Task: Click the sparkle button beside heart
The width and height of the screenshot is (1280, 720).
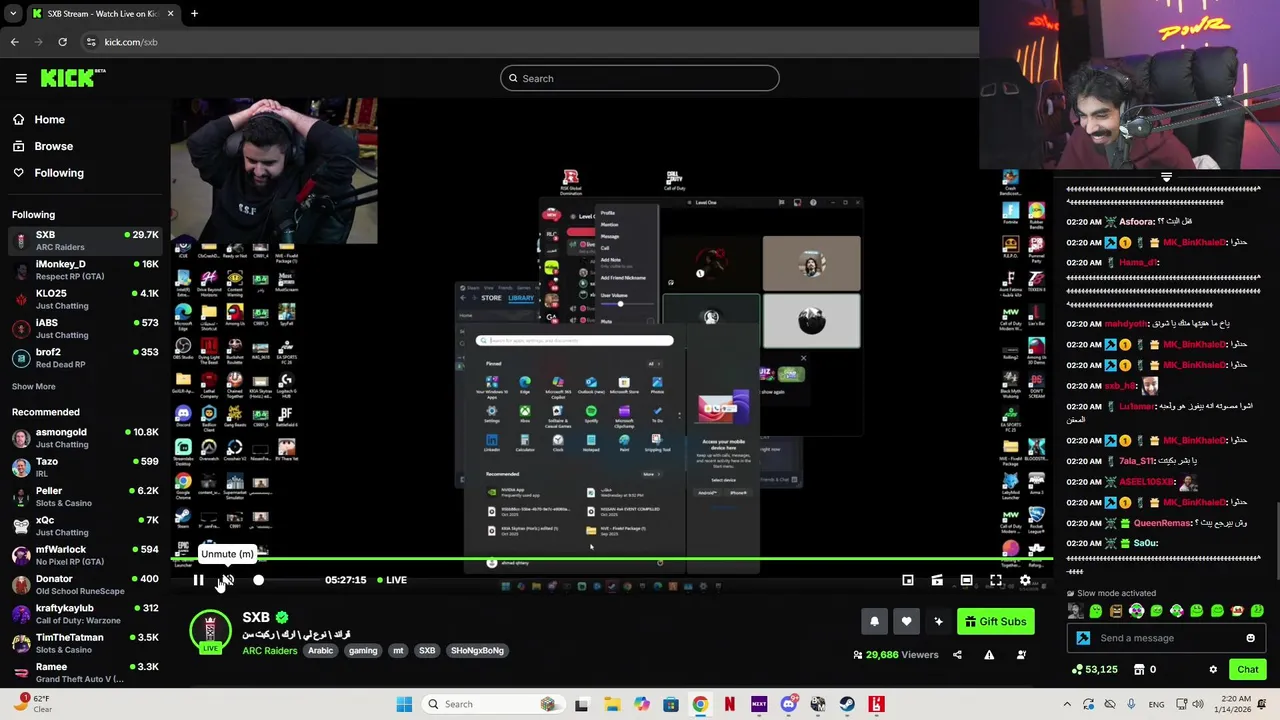Action: point(938,622)
